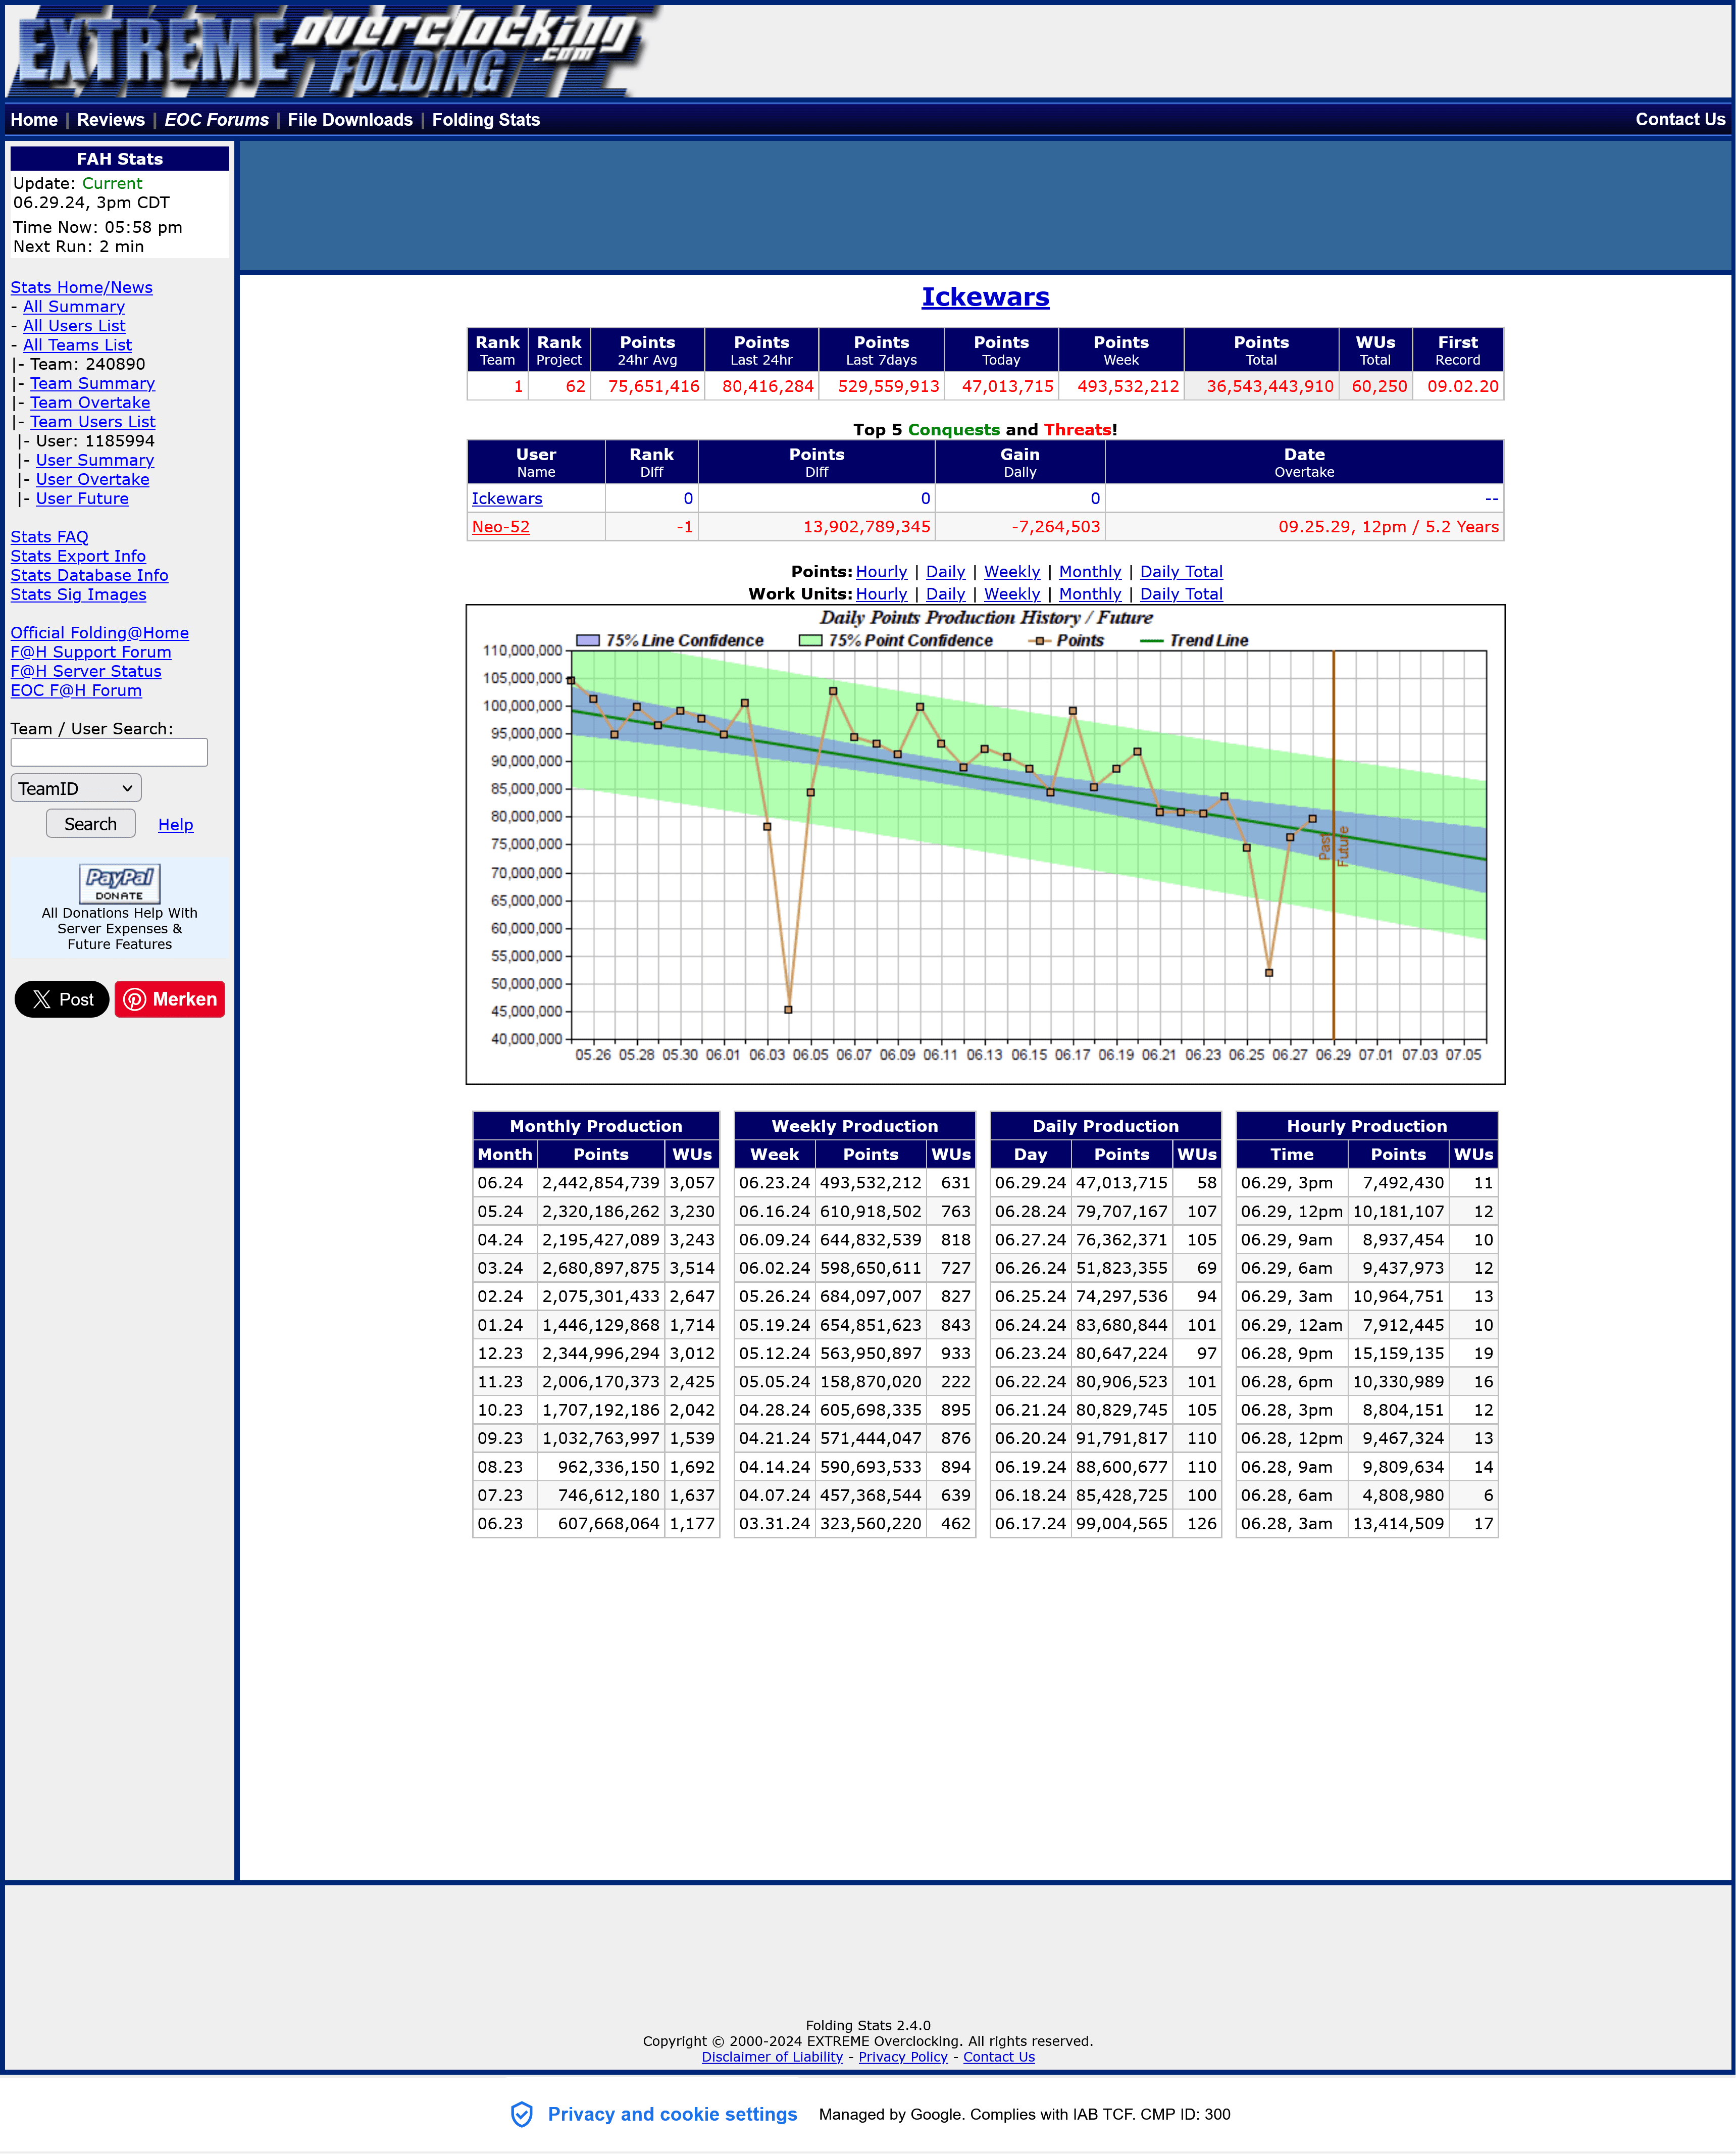Open Neo-52 threat user link
This screenshot has height=2154, width=1736.
[x=500, y=527]
